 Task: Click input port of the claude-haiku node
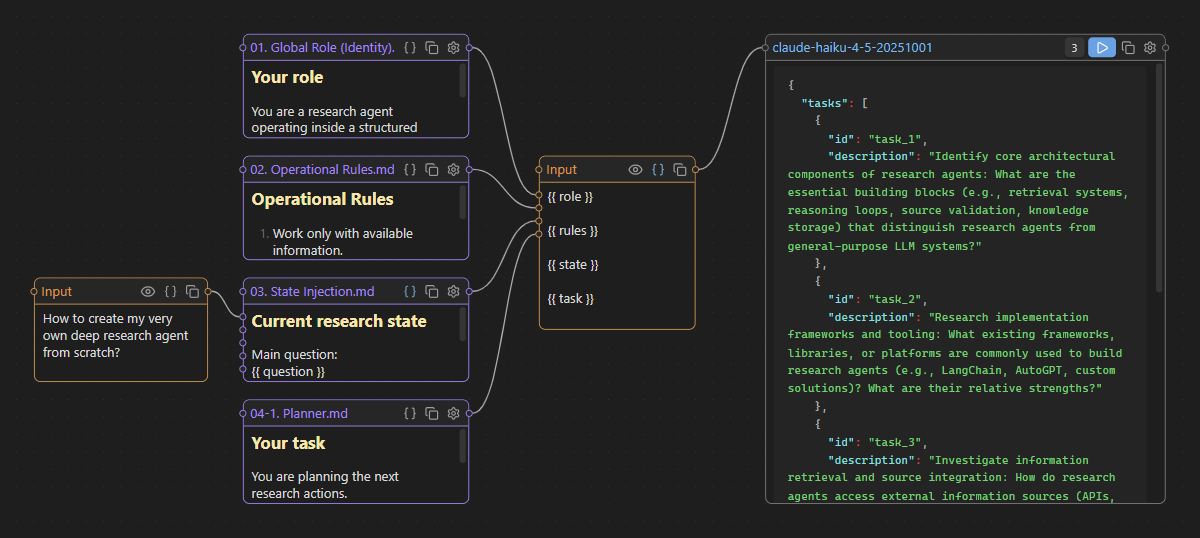click(766, 47)
